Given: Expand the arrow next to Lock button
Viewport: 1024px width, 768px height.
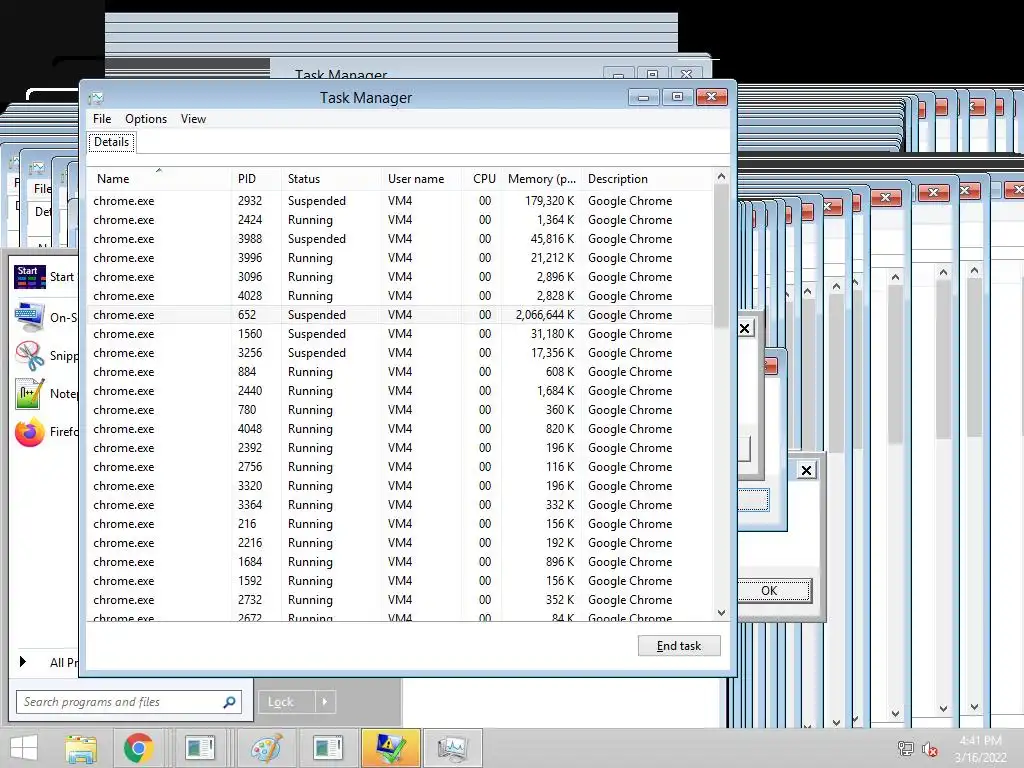Looking at the screenshot, I should (325, 702).
